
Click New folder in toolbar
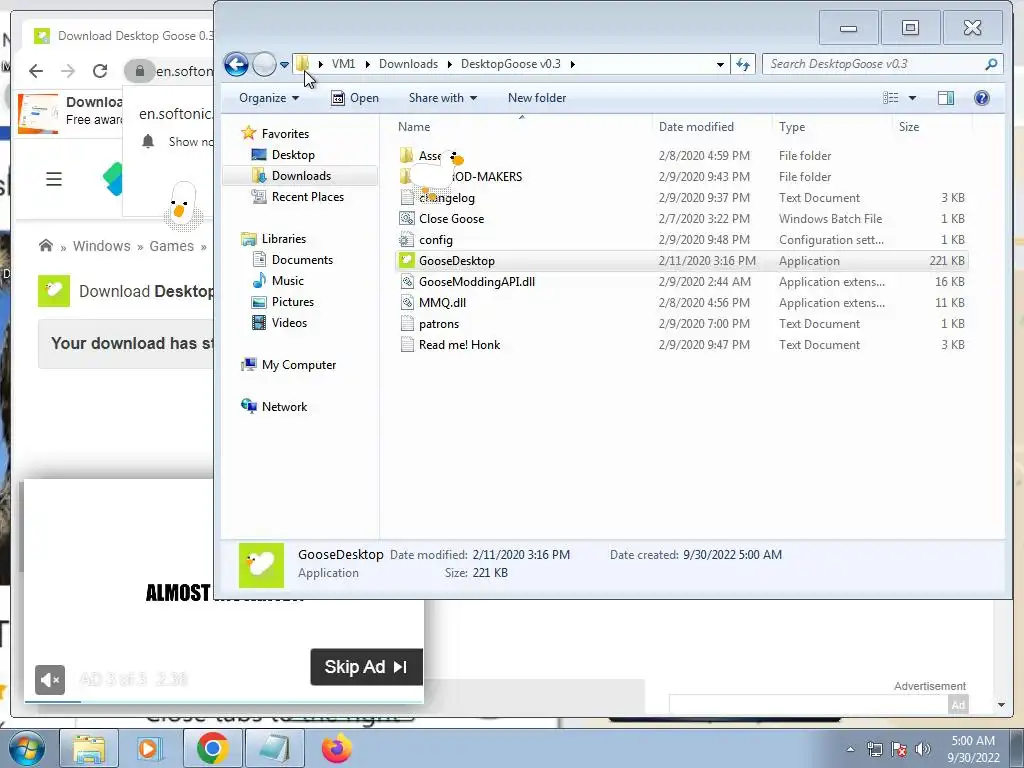pos(537,98)
